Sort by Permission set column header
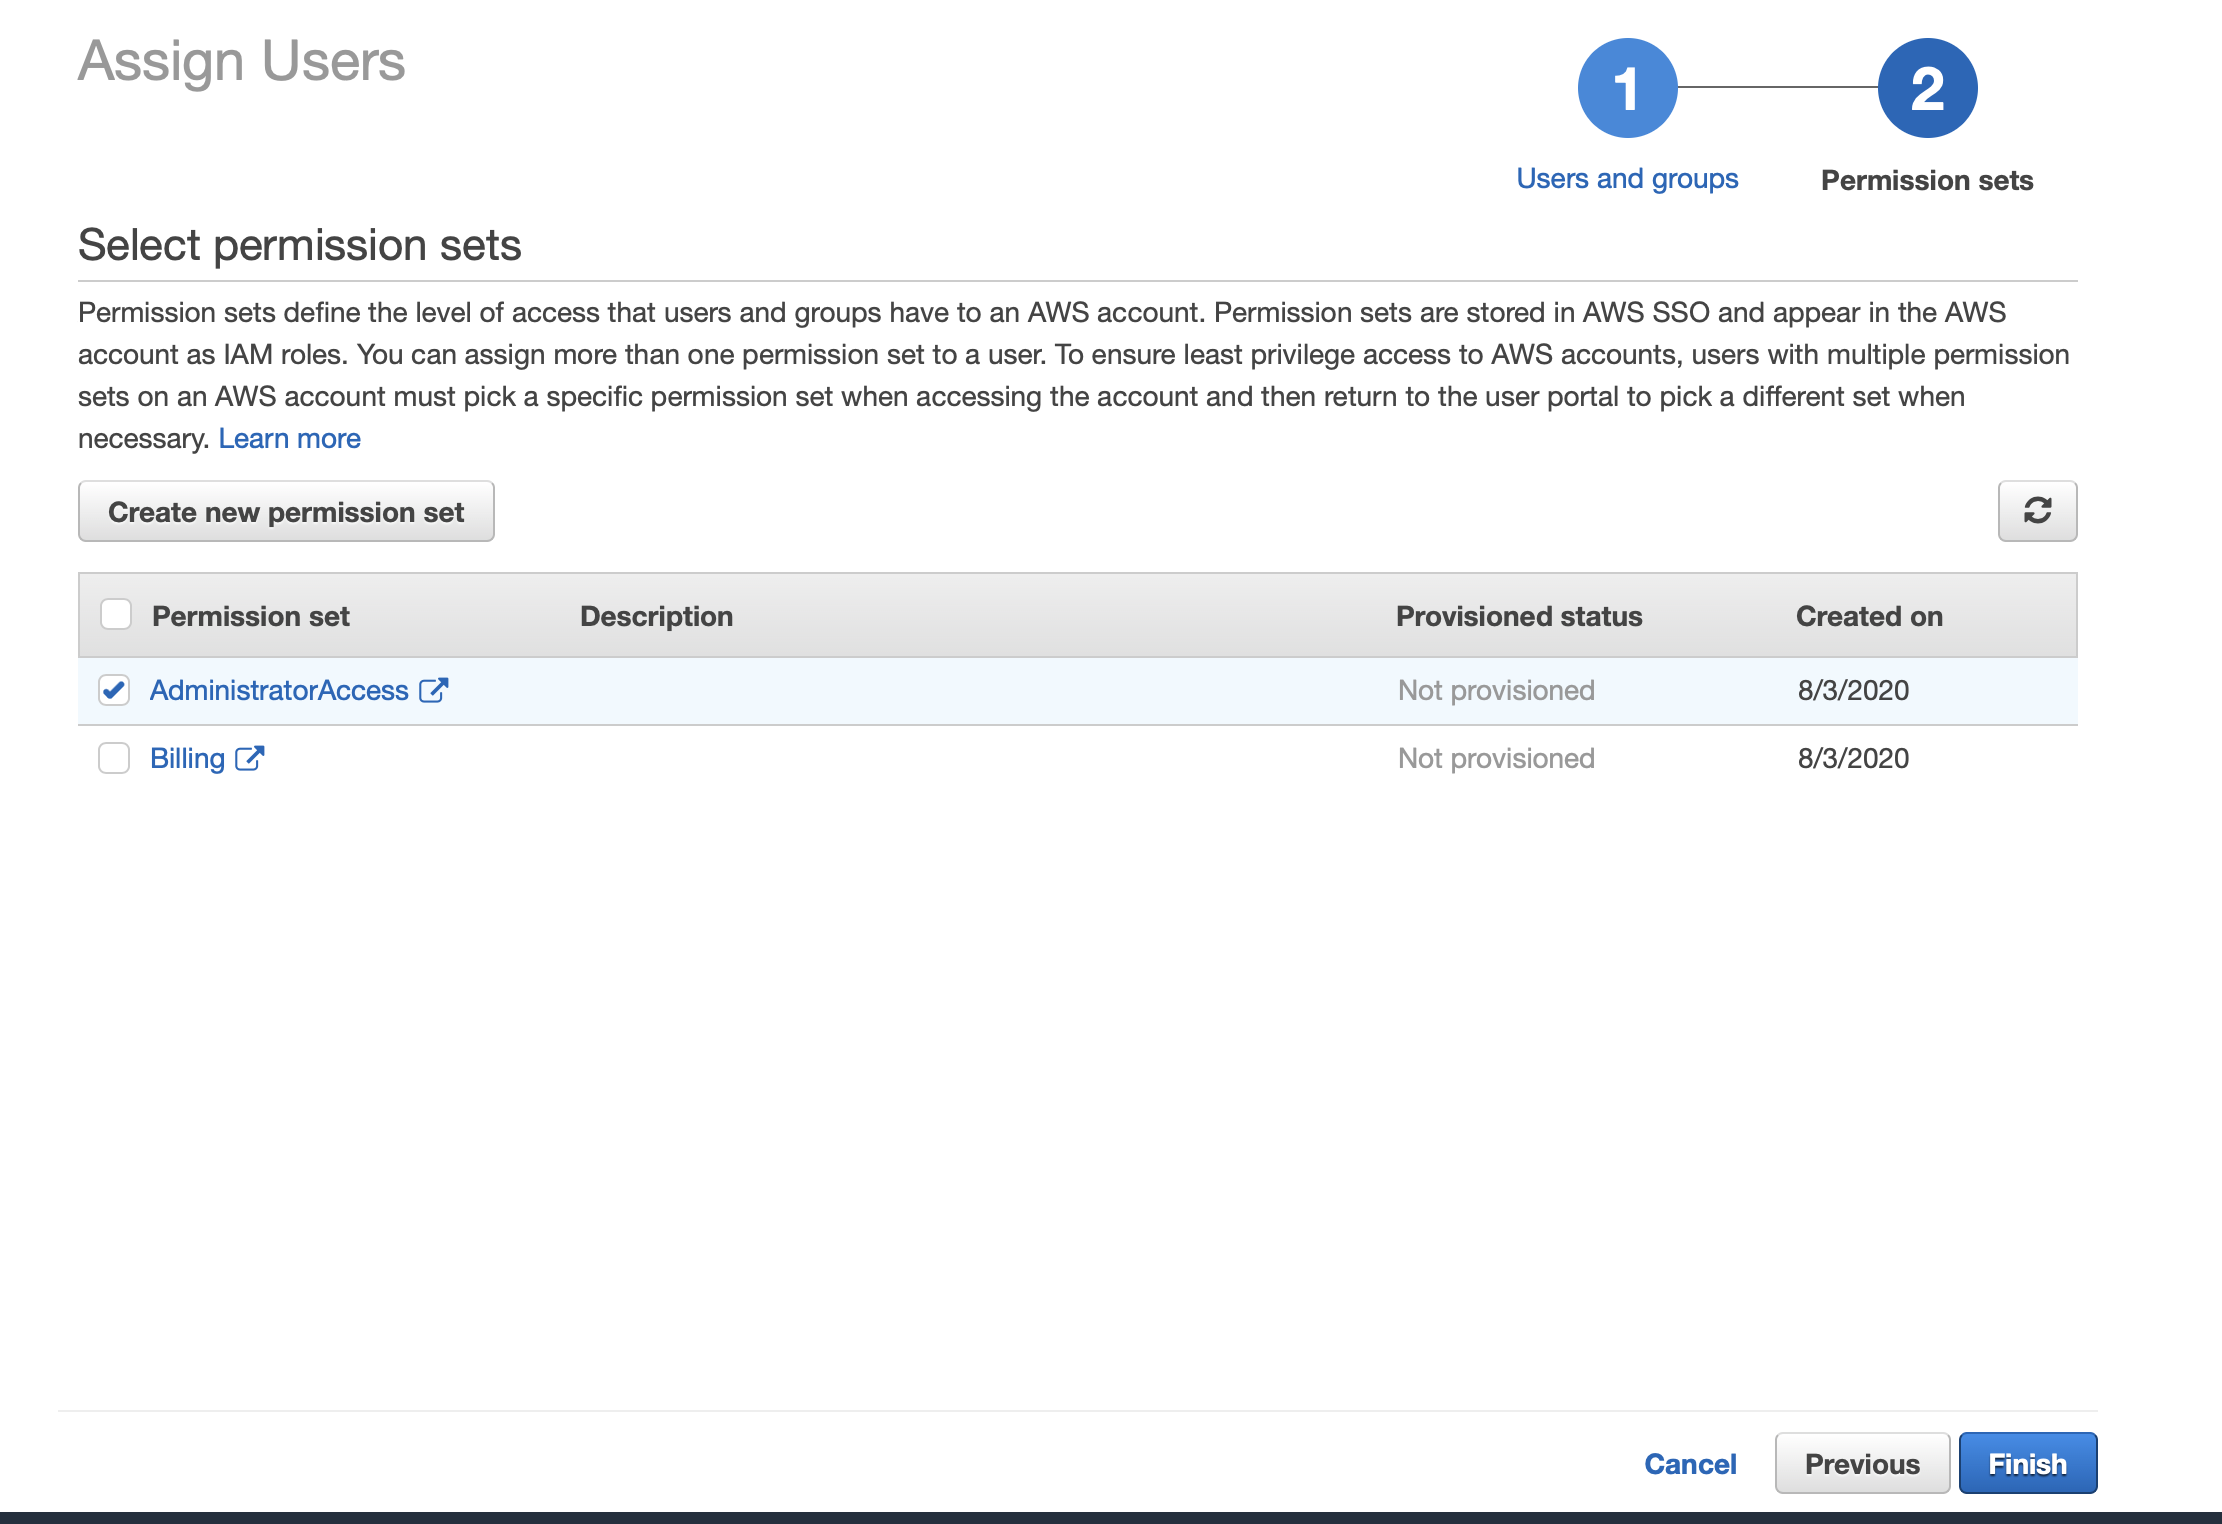 coord(250,616)
